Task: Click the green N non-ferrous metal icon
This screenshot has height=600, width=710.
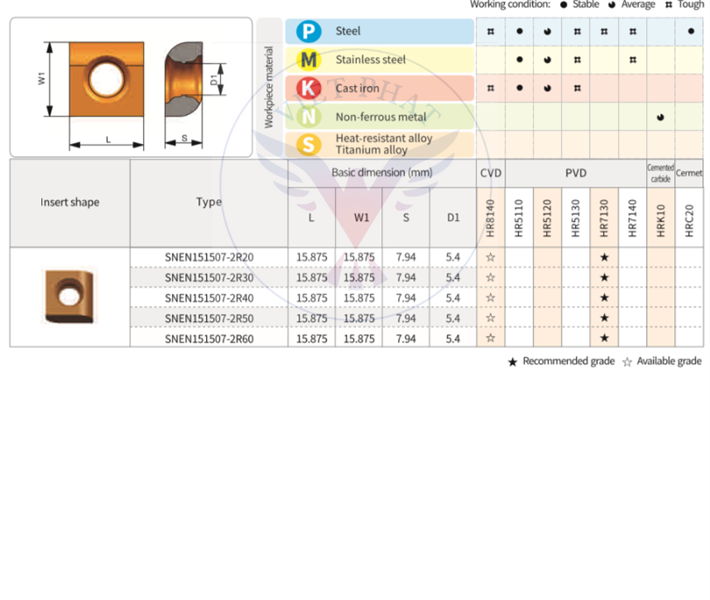Action: 308,117
